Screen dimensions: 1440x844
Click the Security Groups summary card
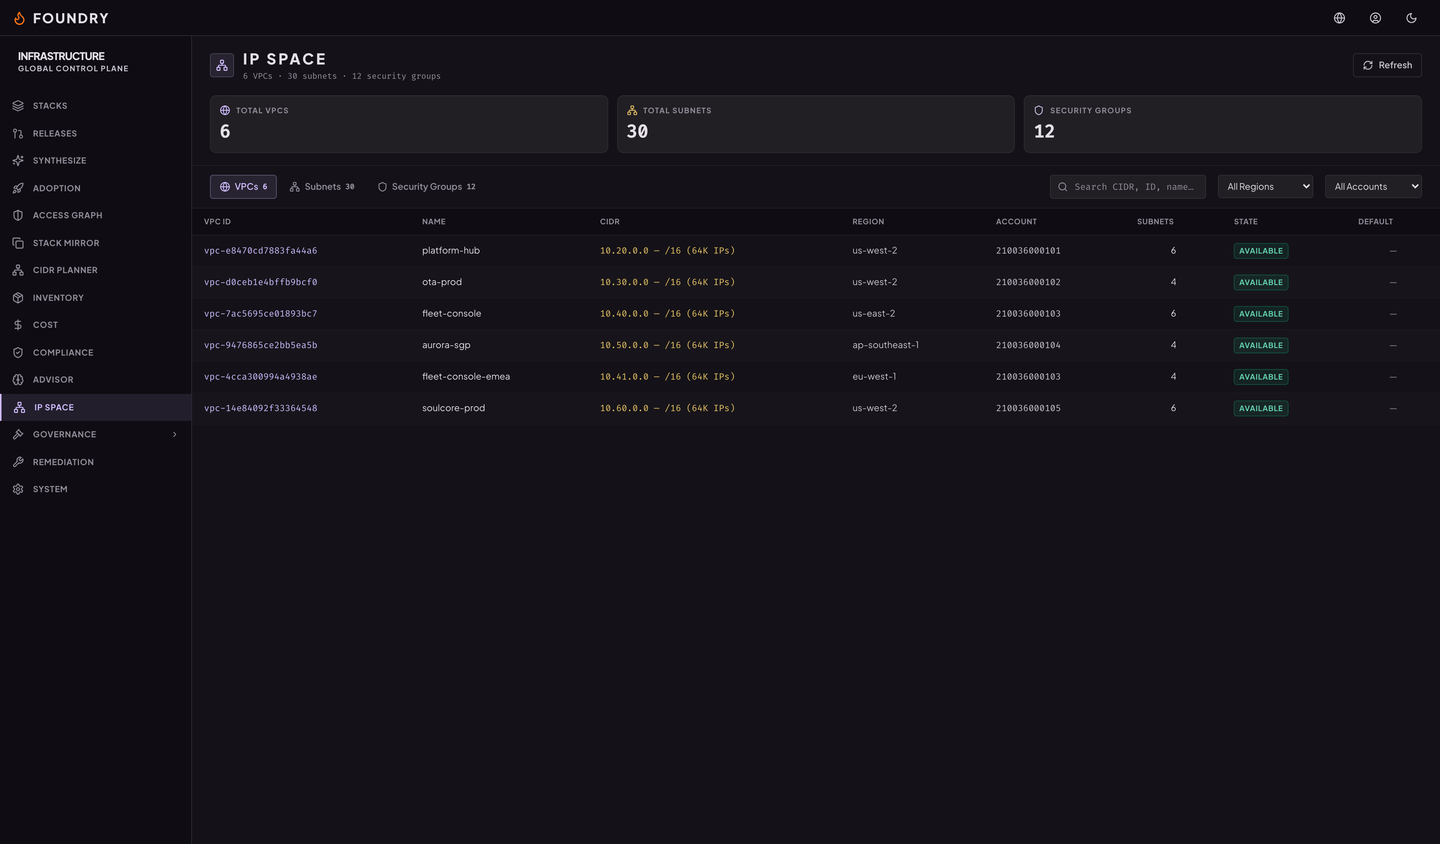pyautogui.click(x=1222, y=124)
